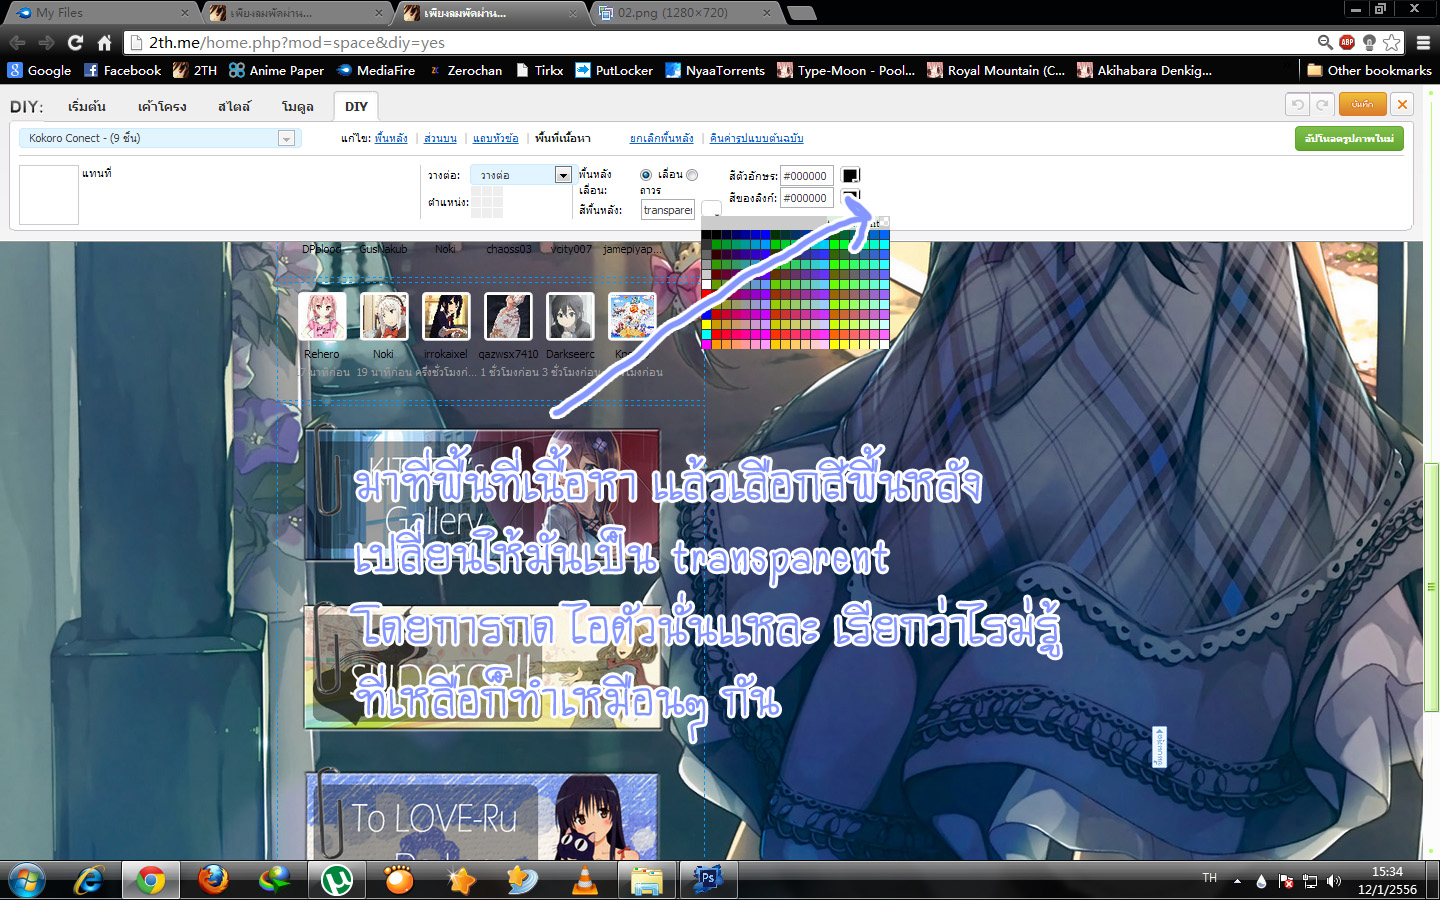Click the orange บันทึก save button
Screen dimensions: 1440x900
click(x=1363, y=104)
